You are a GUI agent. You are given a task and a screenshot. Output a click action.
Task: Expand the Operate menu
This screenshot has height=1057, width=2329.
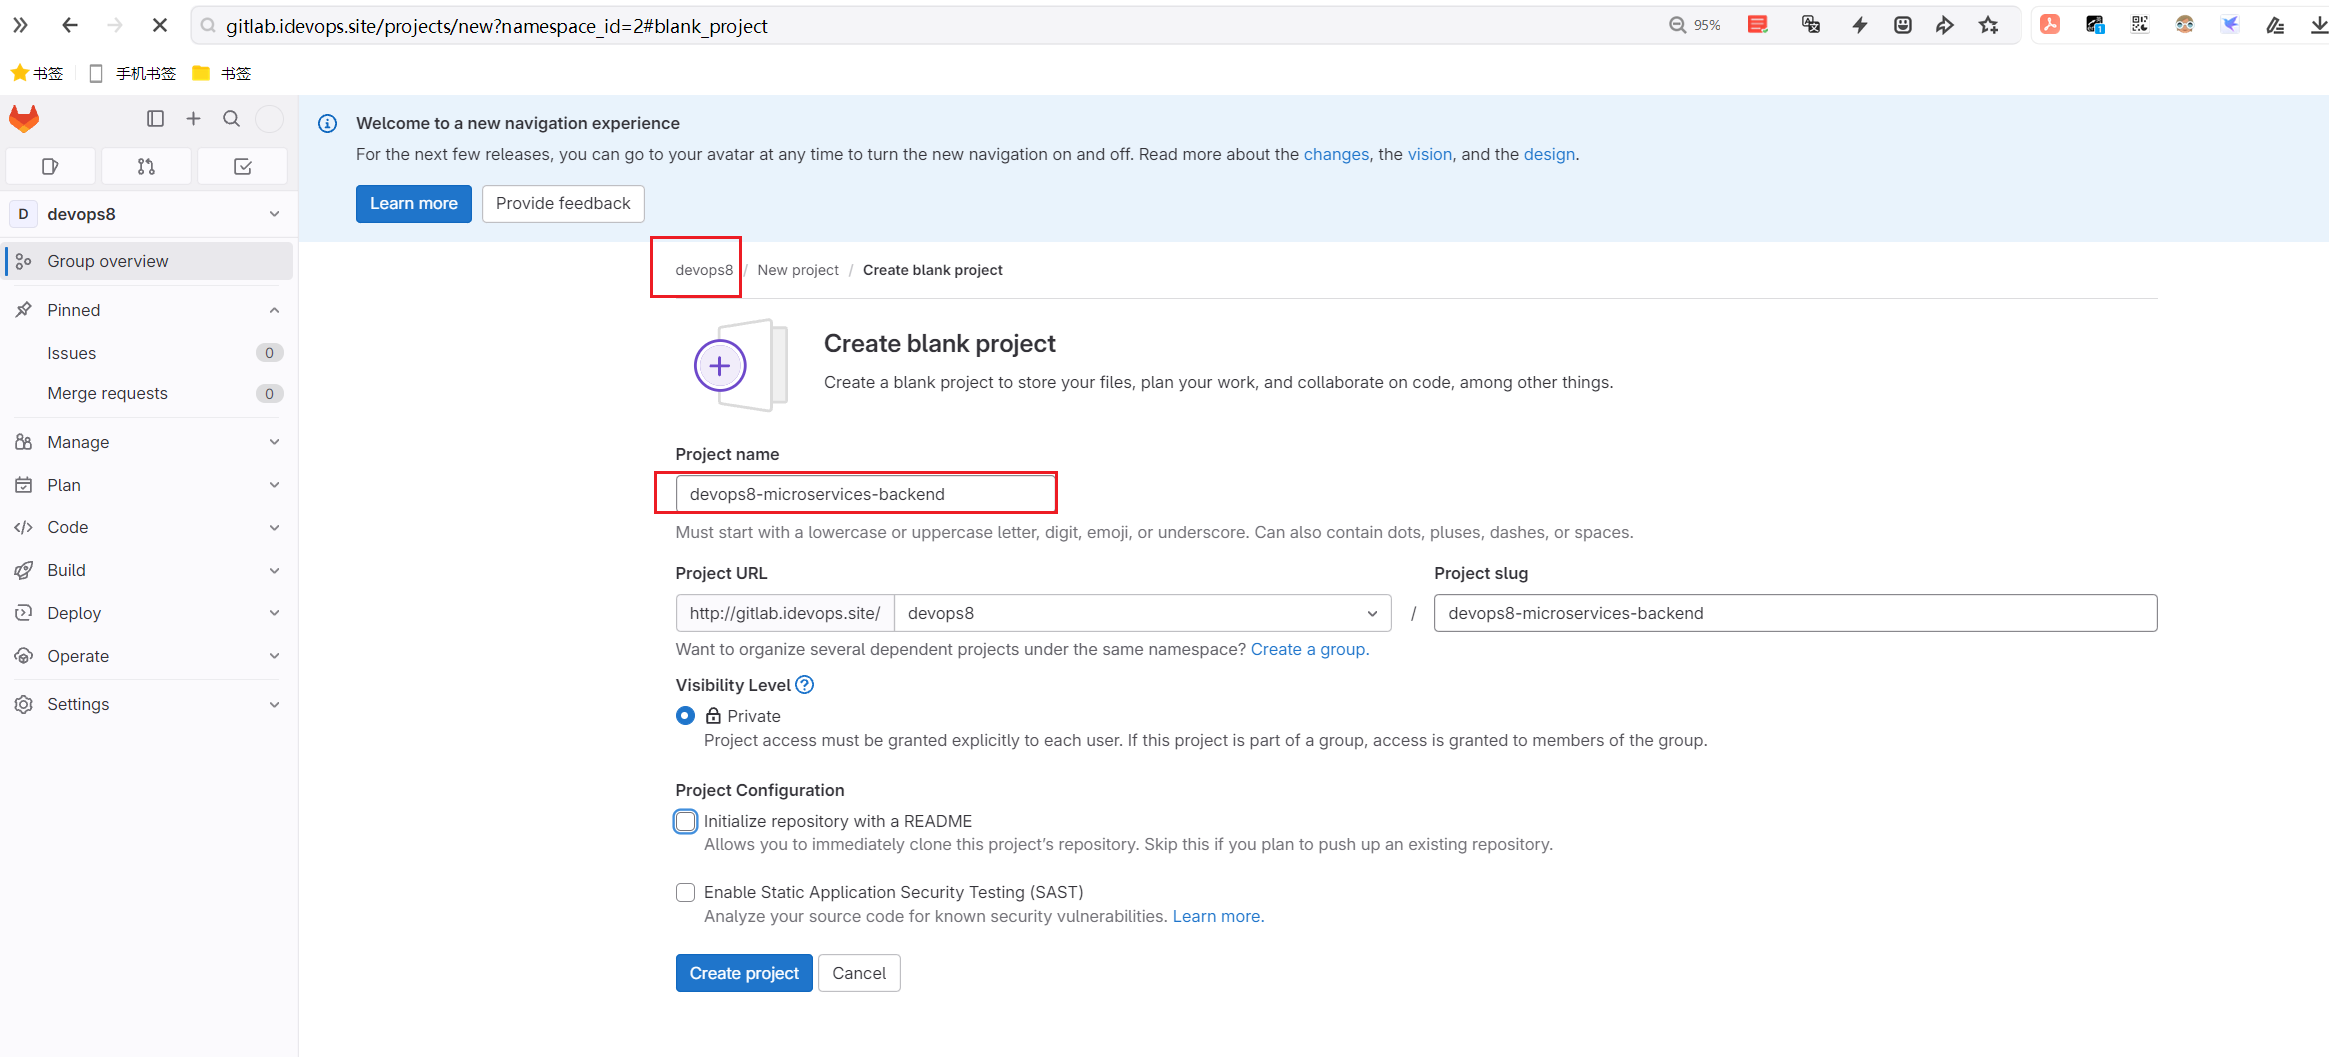click(147, 656)
